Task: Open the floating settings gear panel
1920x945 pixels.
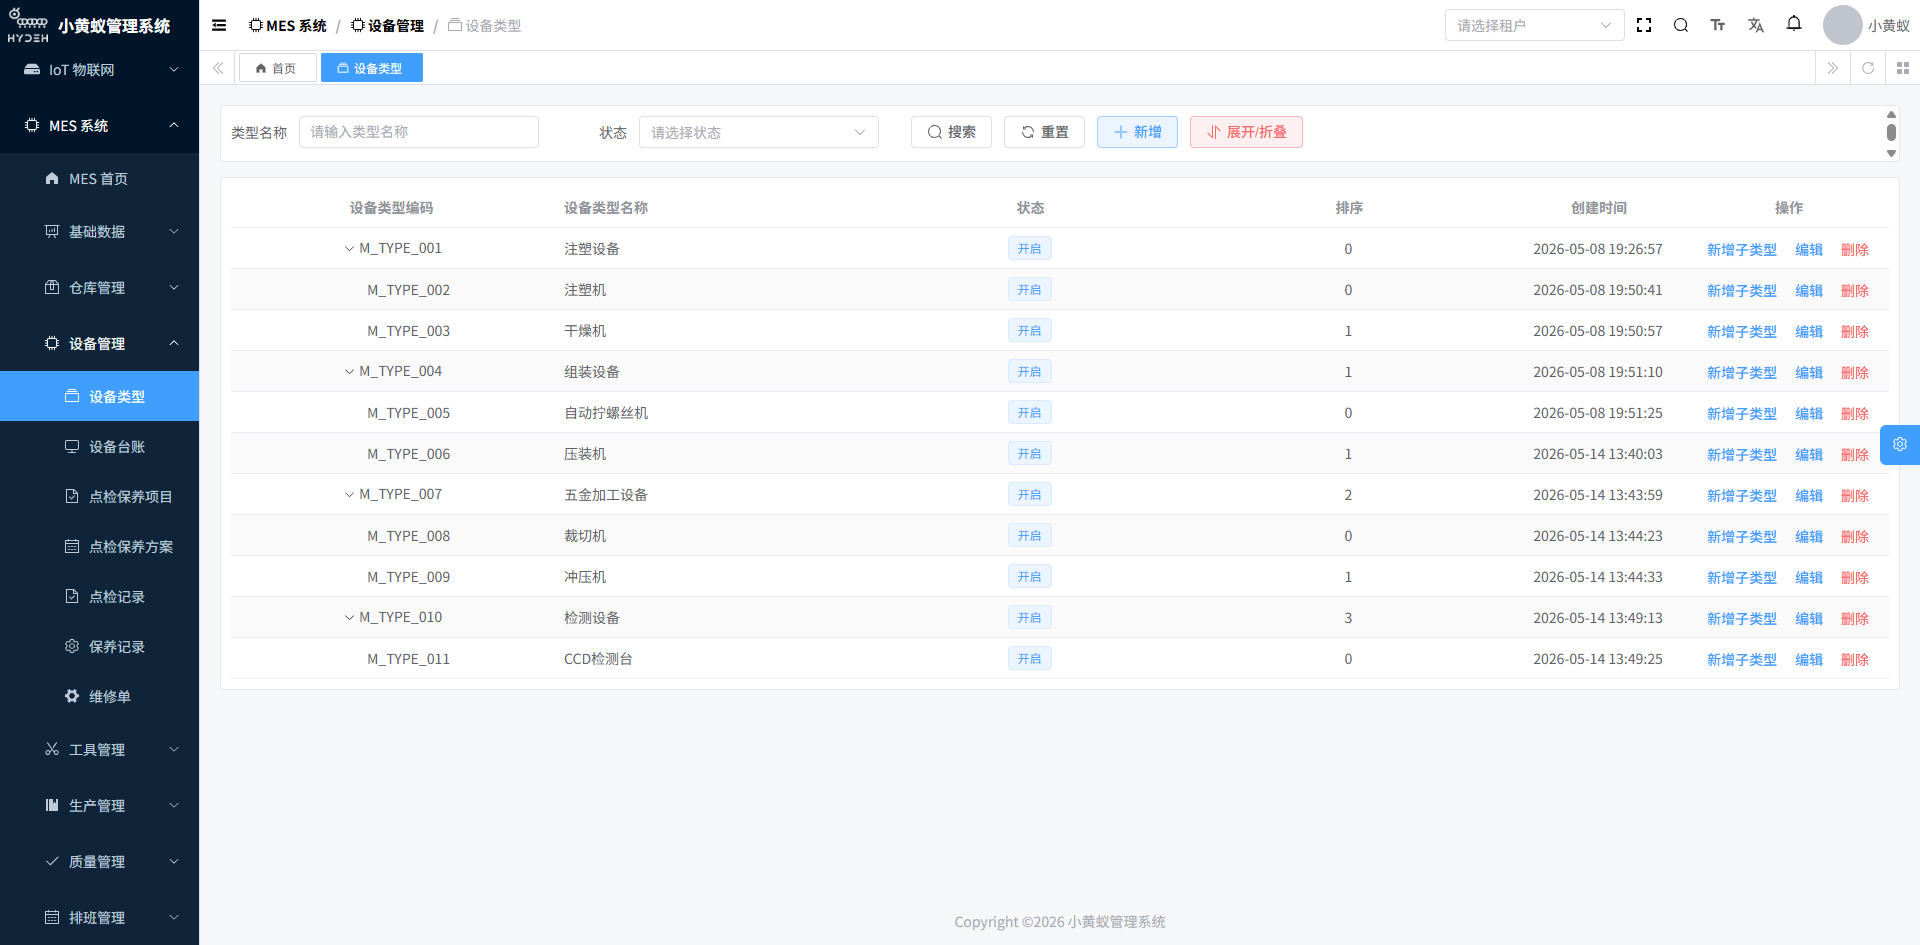Action: pos(1900,445)
